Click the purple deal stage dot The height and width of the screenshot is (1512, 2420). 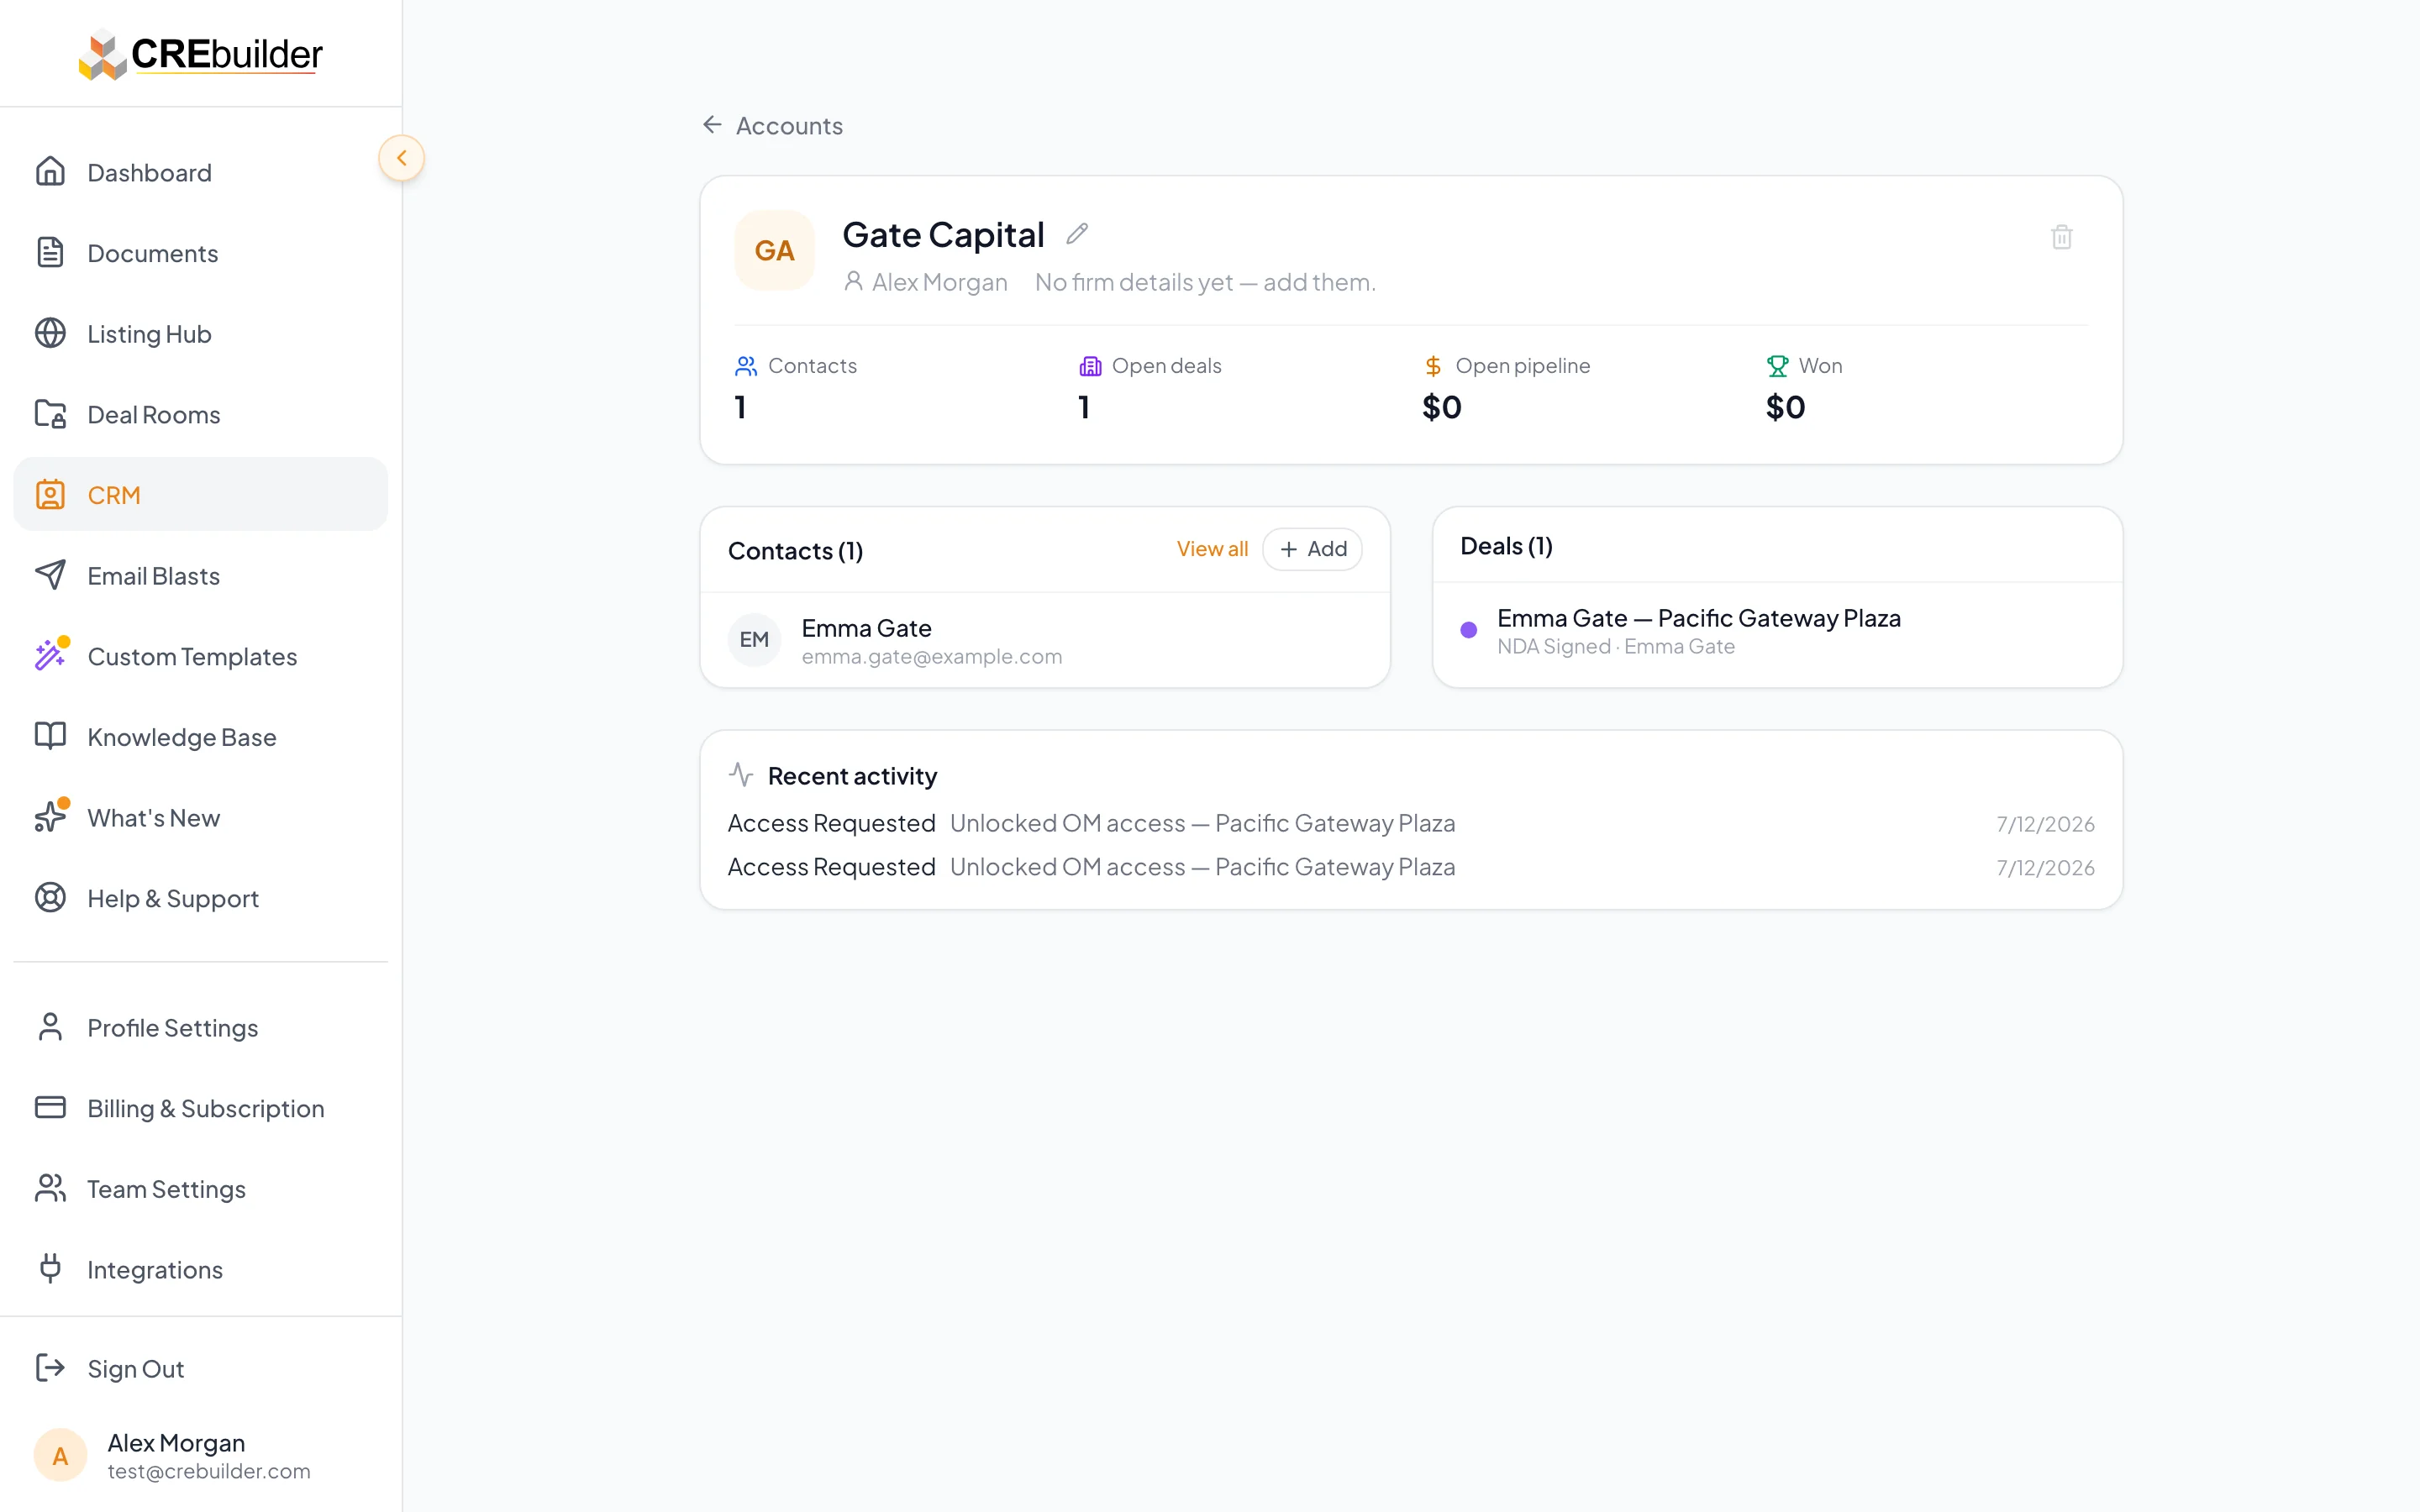1468,630
